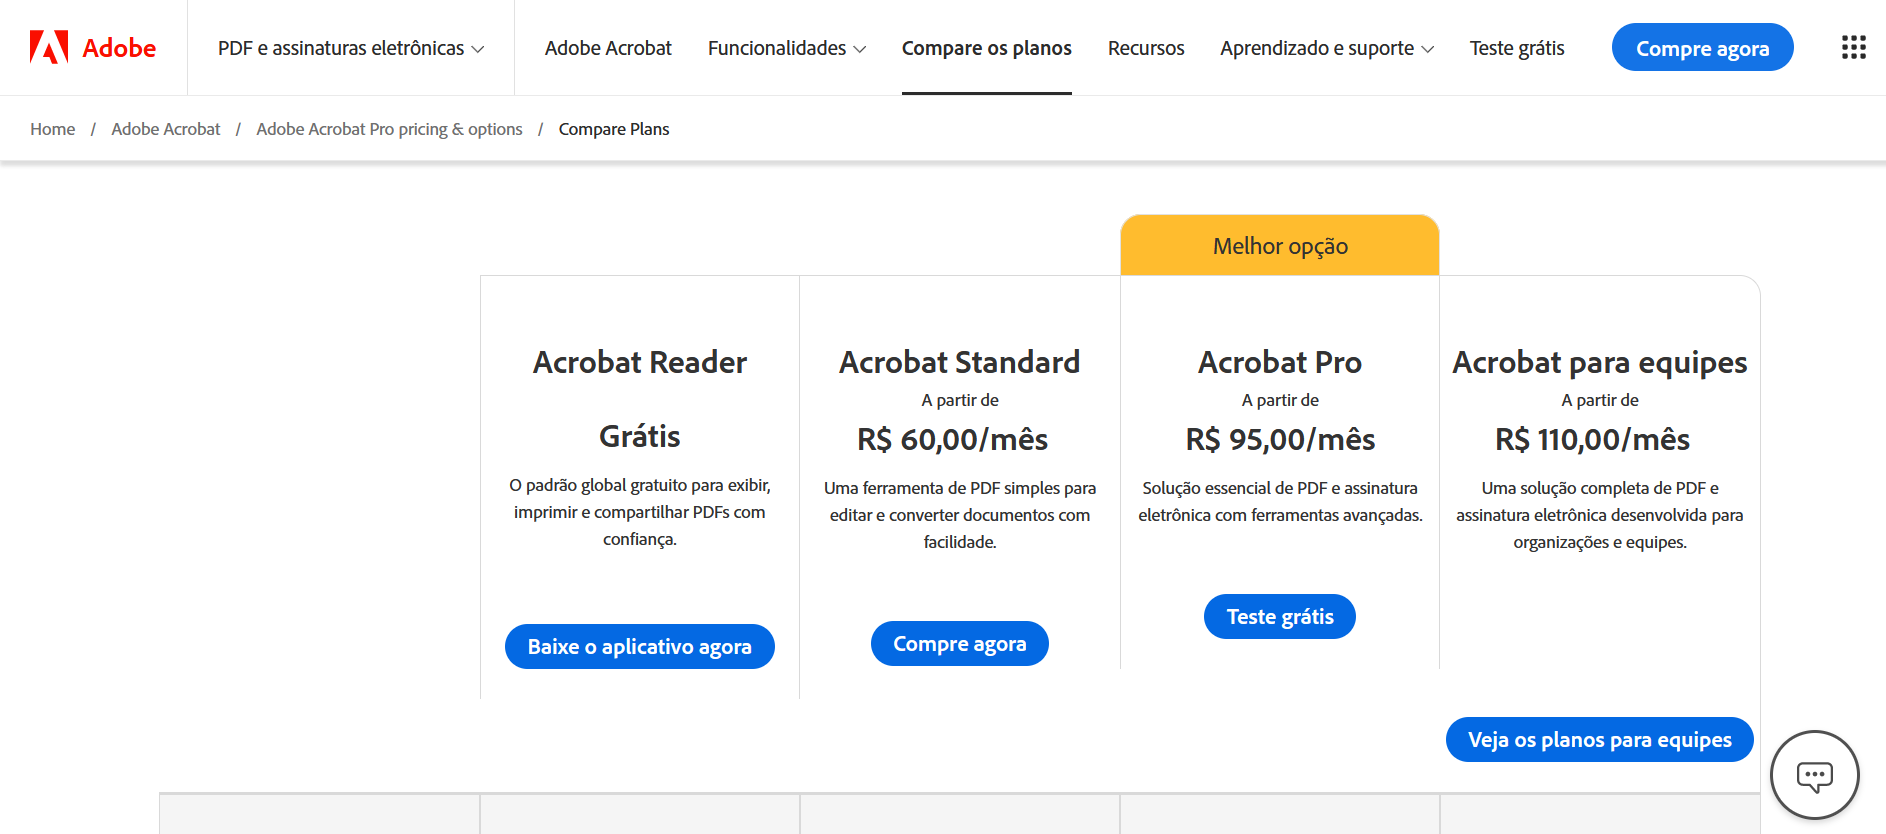Expand the Aprendizado e suporte dropdown

[x=1327, y=47]
